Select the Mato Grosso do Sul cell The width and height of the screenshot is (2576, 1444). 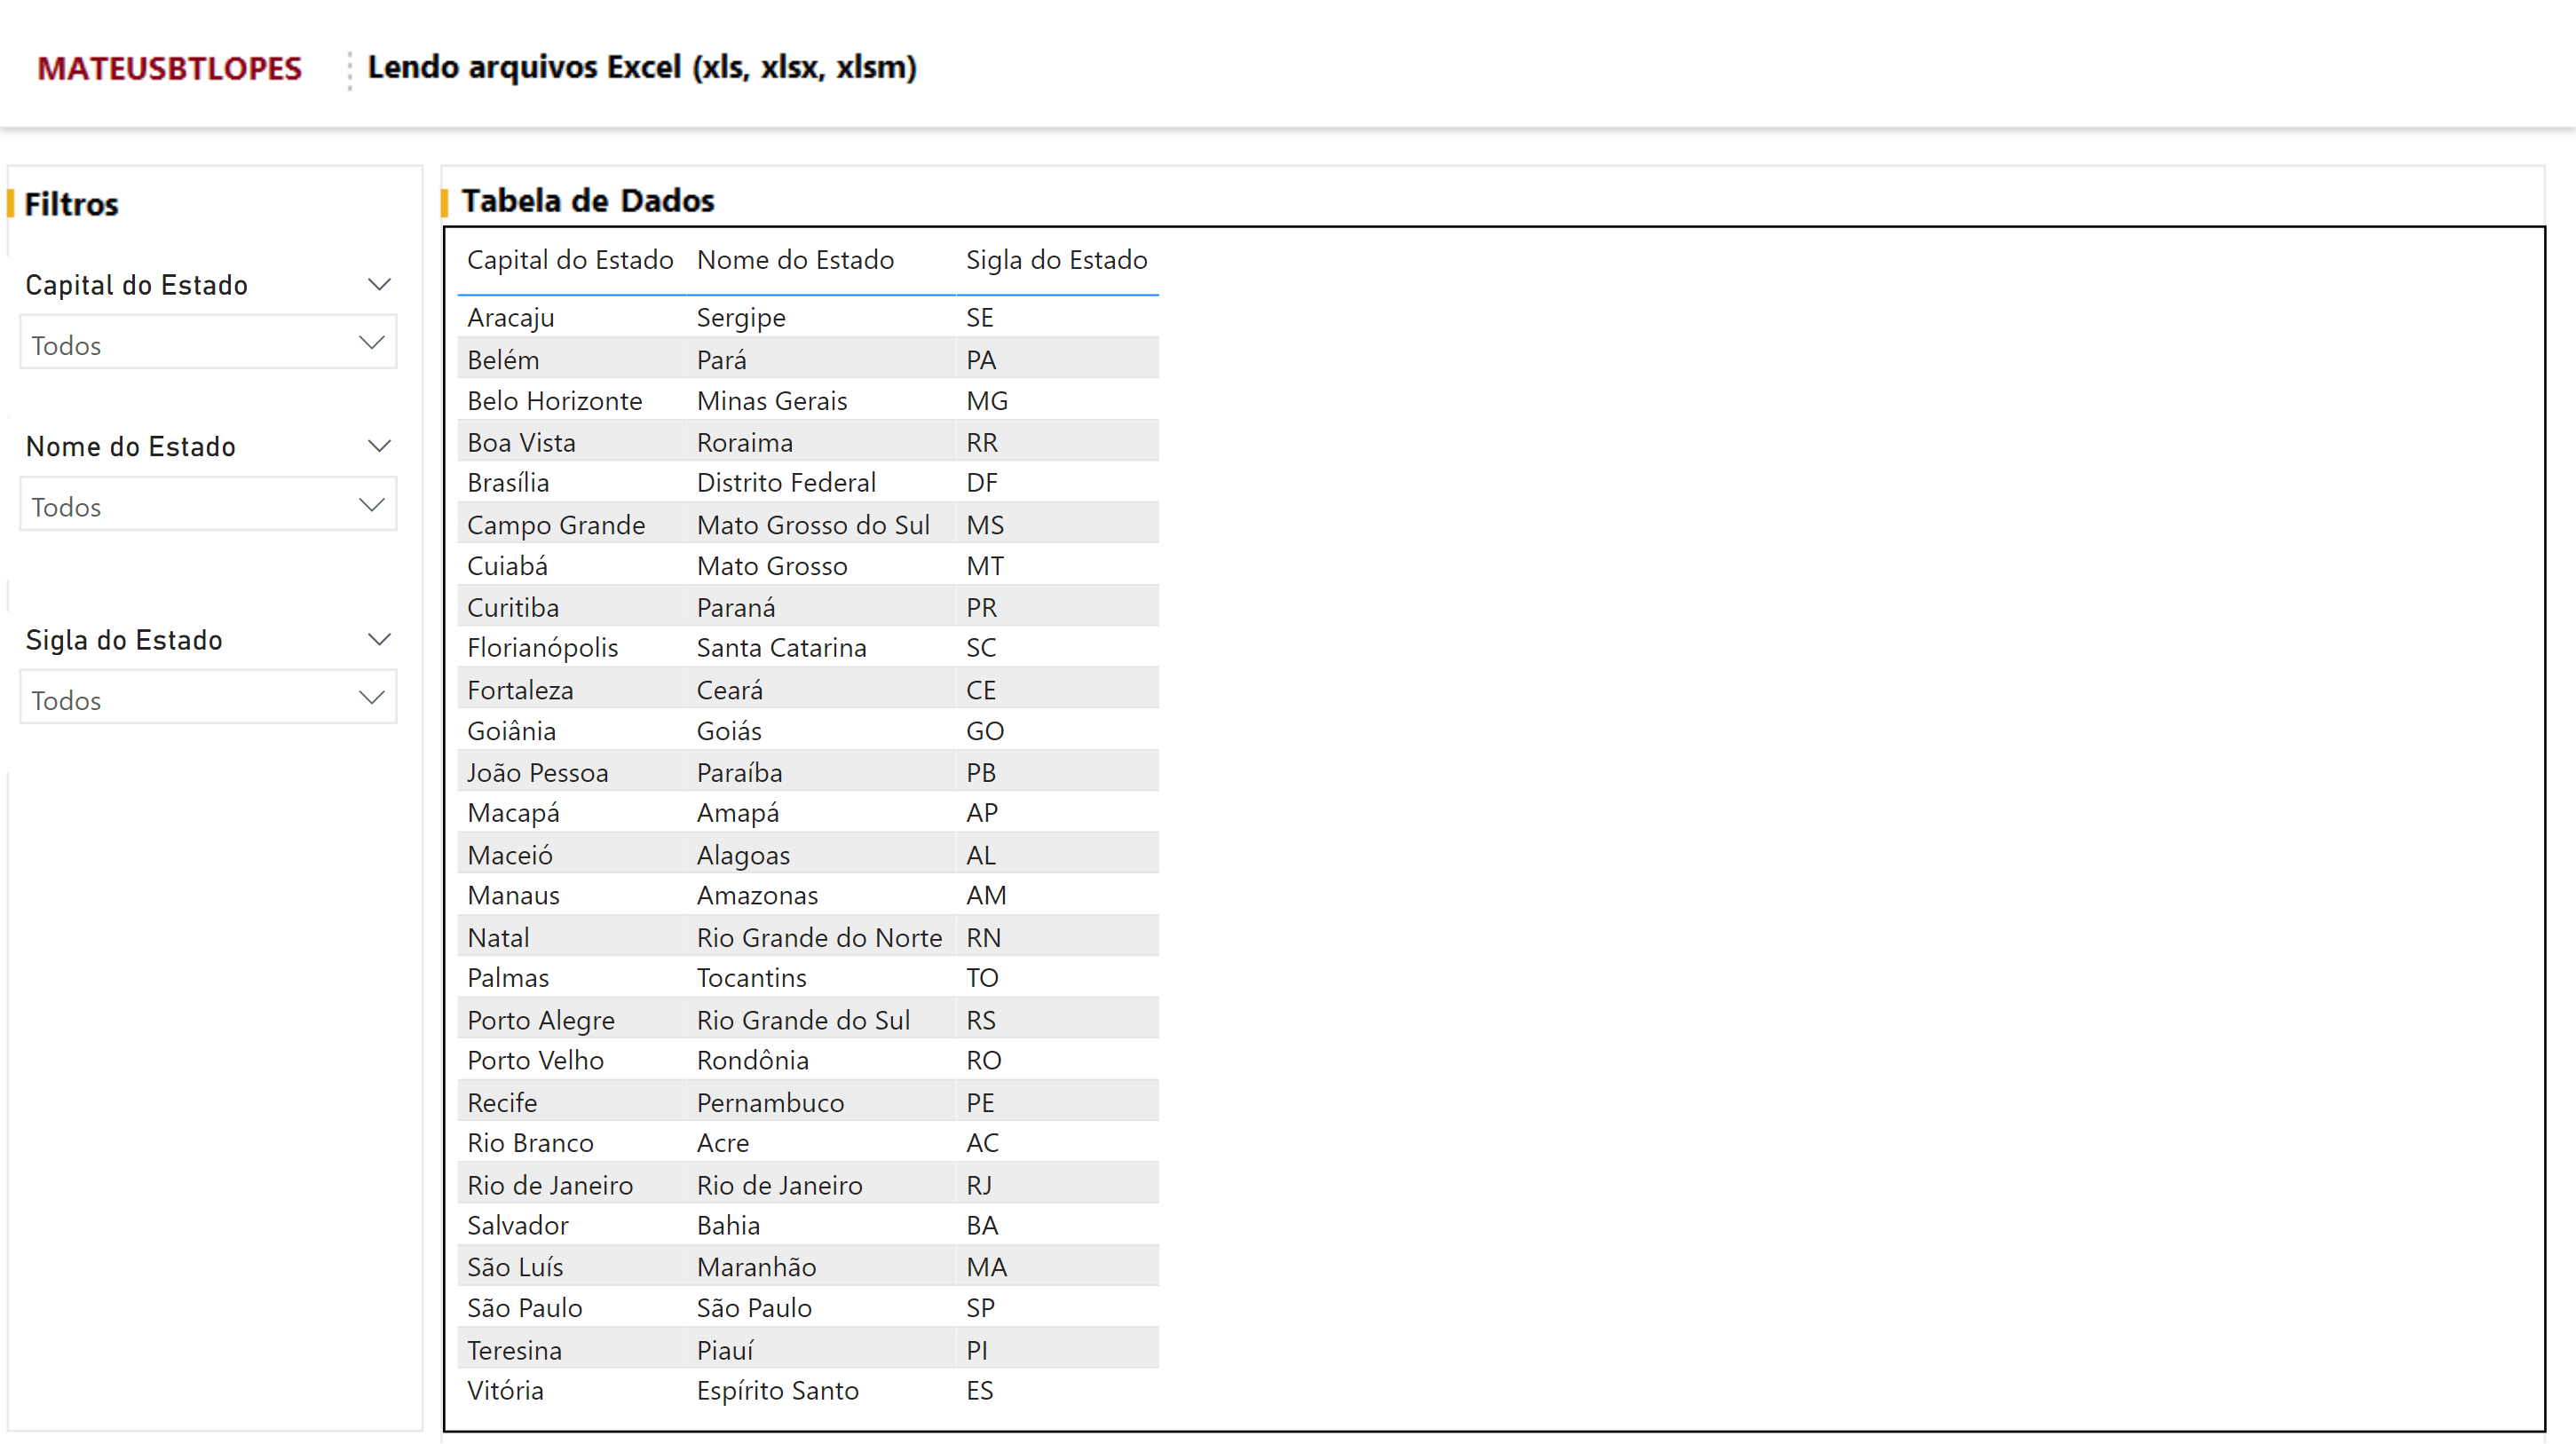(813, 525)
